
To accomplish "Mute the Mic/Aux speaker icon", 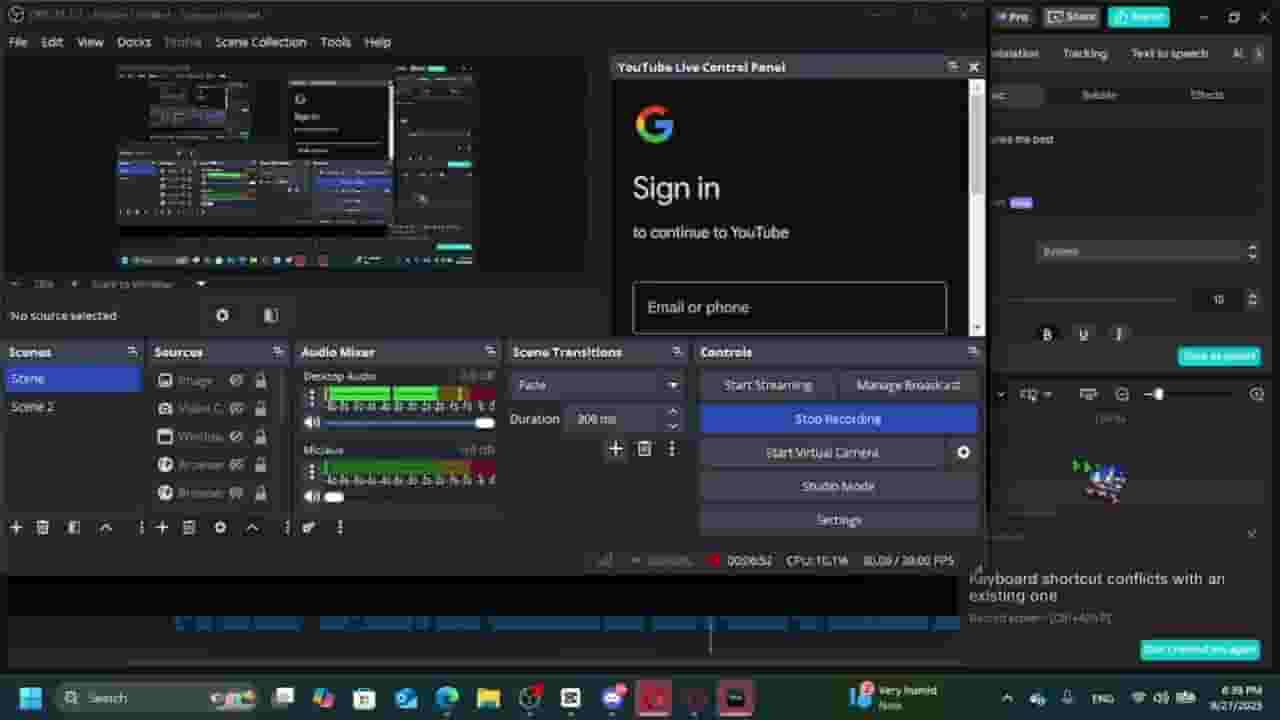I will 313,496.
